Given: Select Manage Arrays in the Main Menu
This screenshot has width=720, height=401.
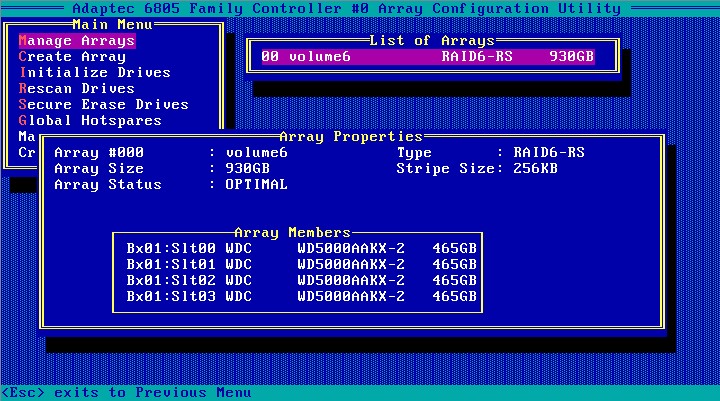Looking at the screenshot, I should coord(76,41).
